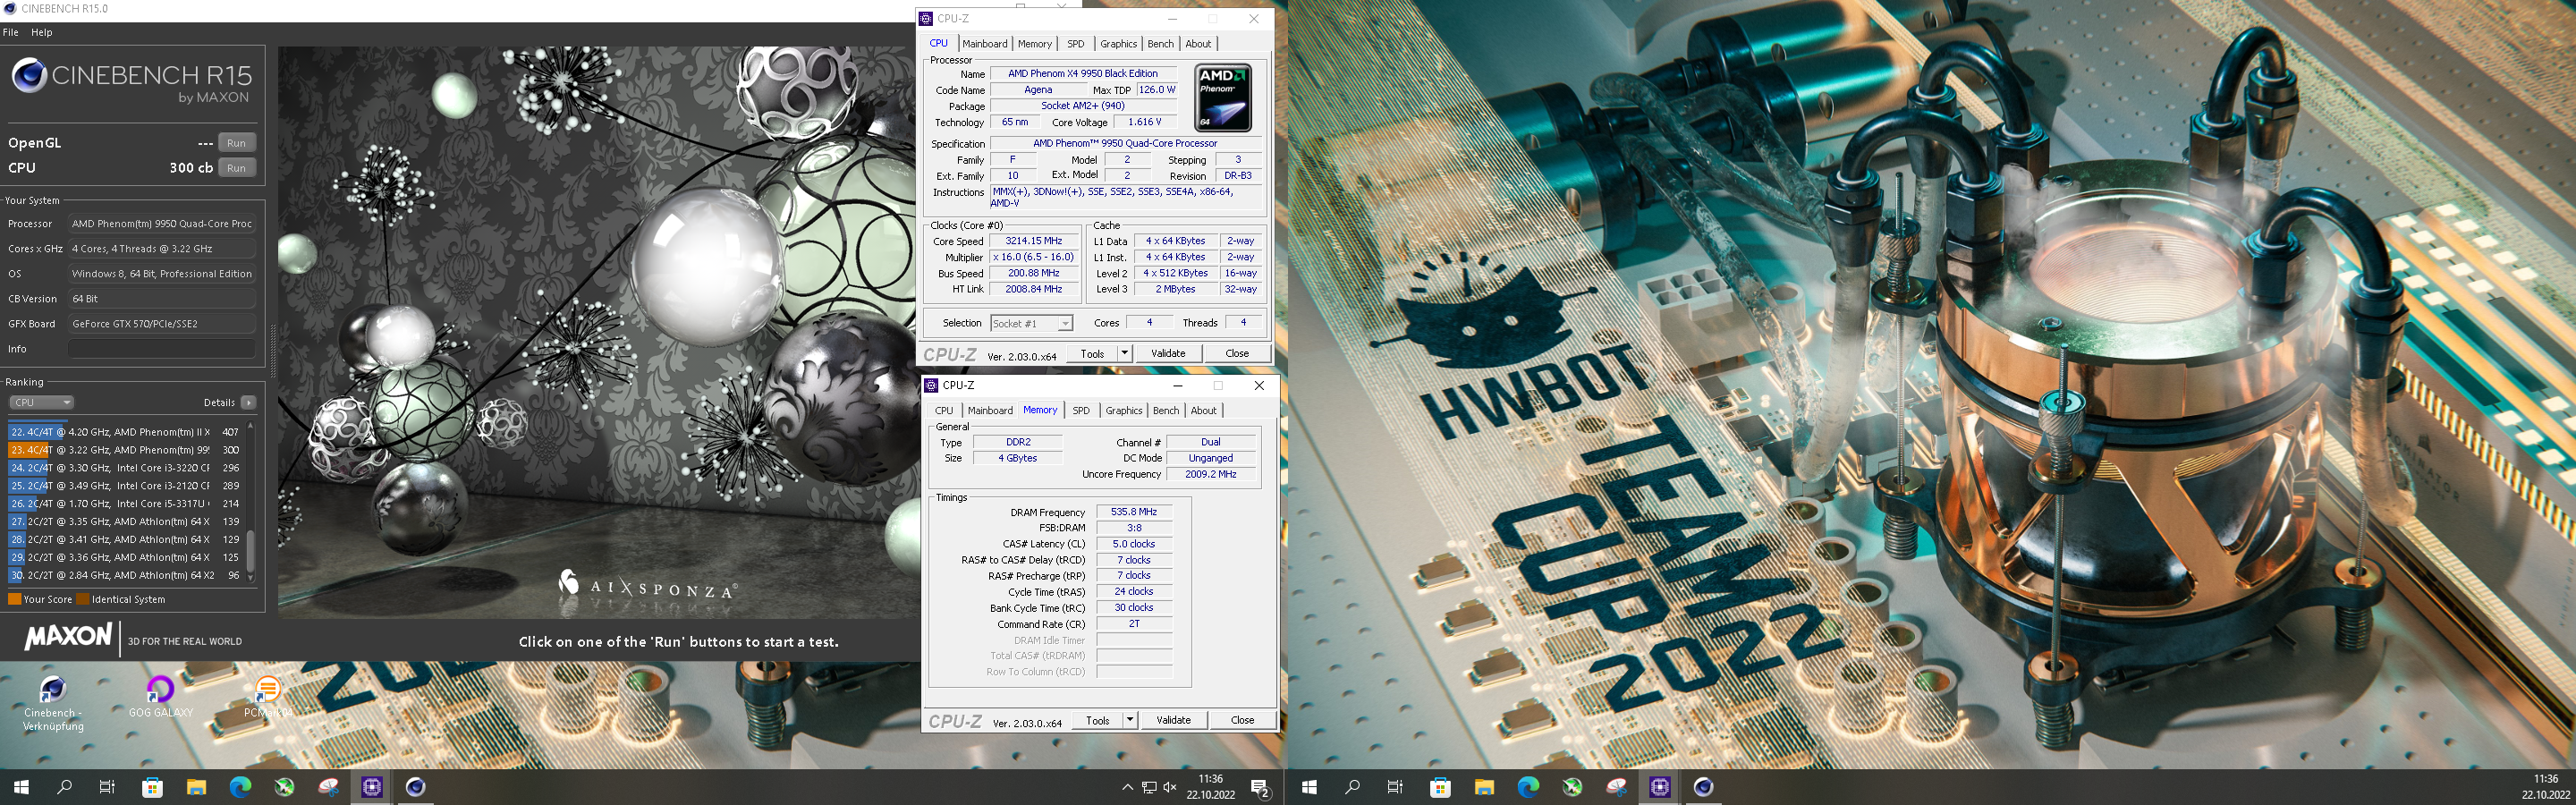Open Microsoft Edge on left monitor taskbar

[240, 787]
